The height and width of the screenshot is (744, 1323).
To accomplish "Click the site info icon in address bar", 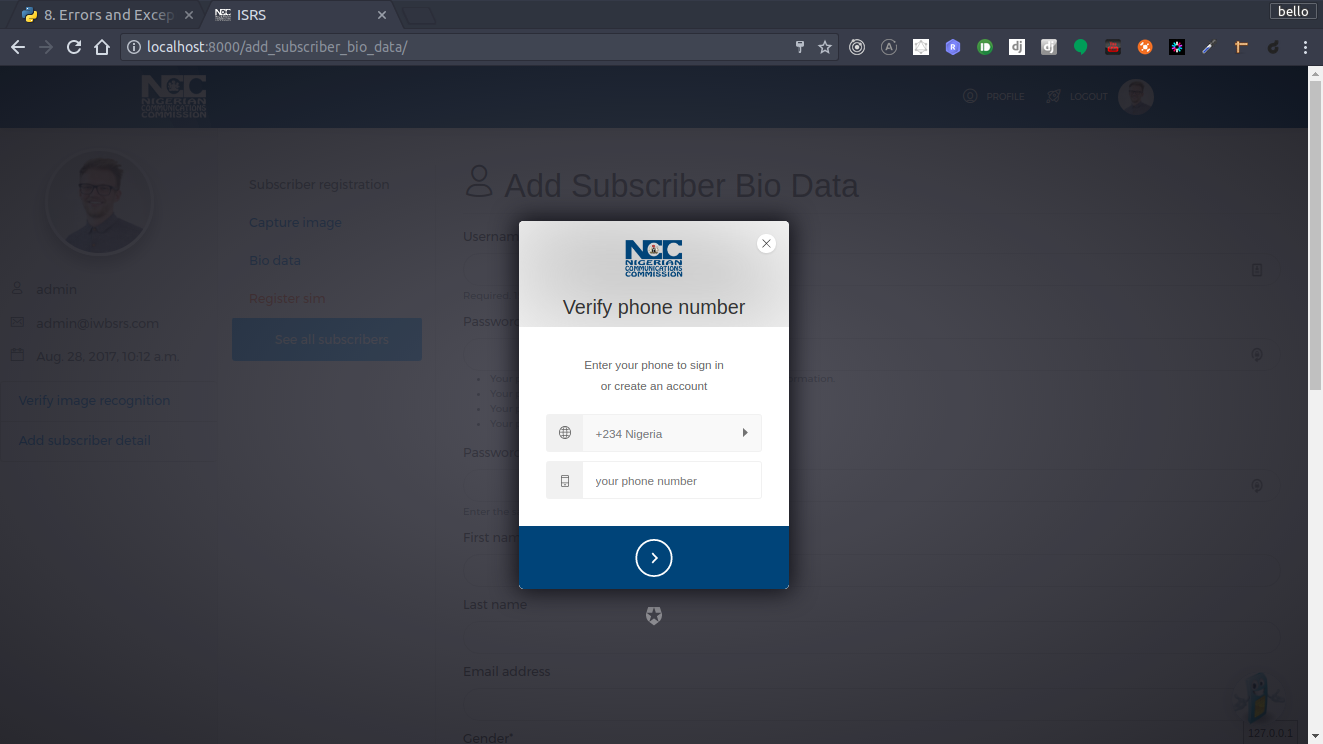I will tap(134, 47).
